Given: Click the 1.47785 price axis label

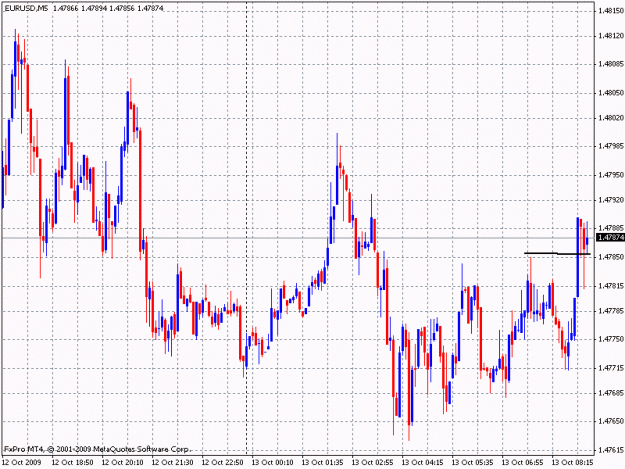Looking at the screenshot, I should 611,311.
